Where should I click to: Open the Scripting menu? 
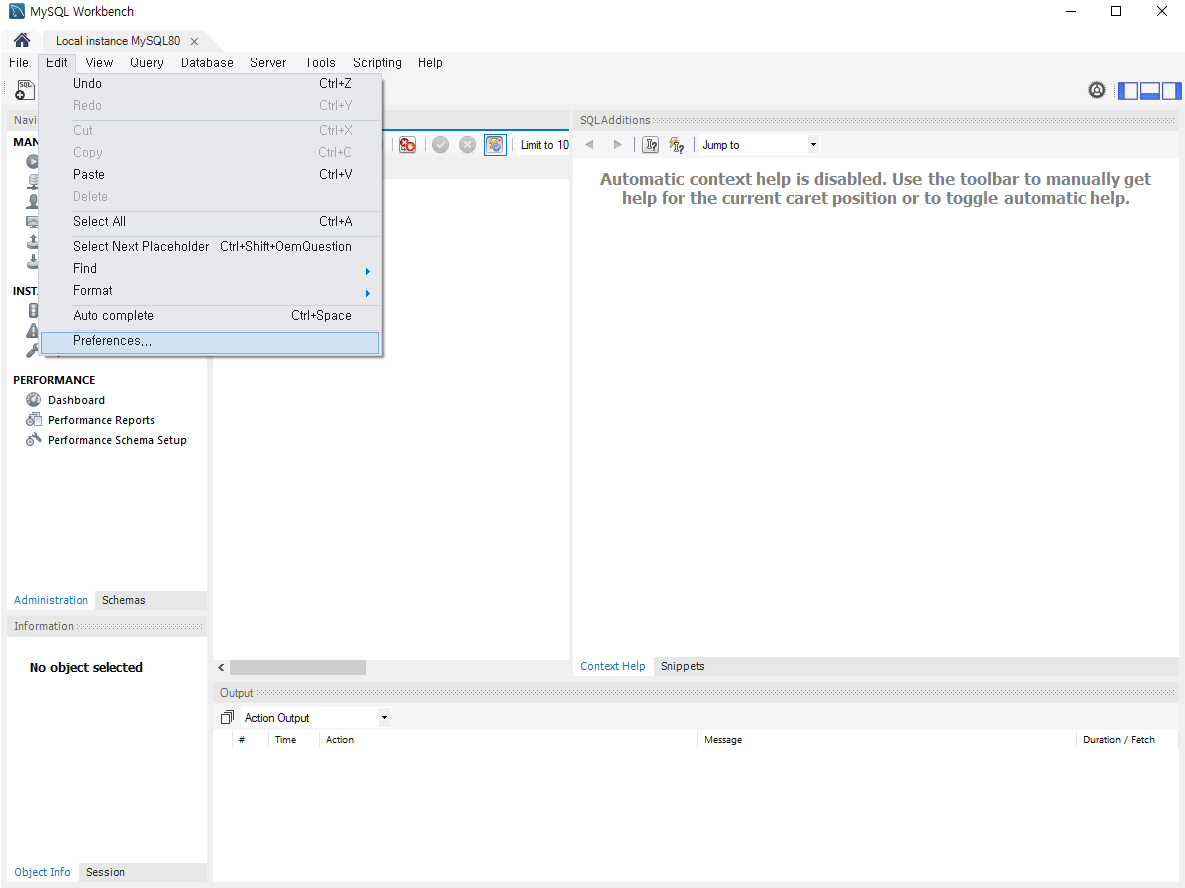pyautogui.click(x=377, y=63)
